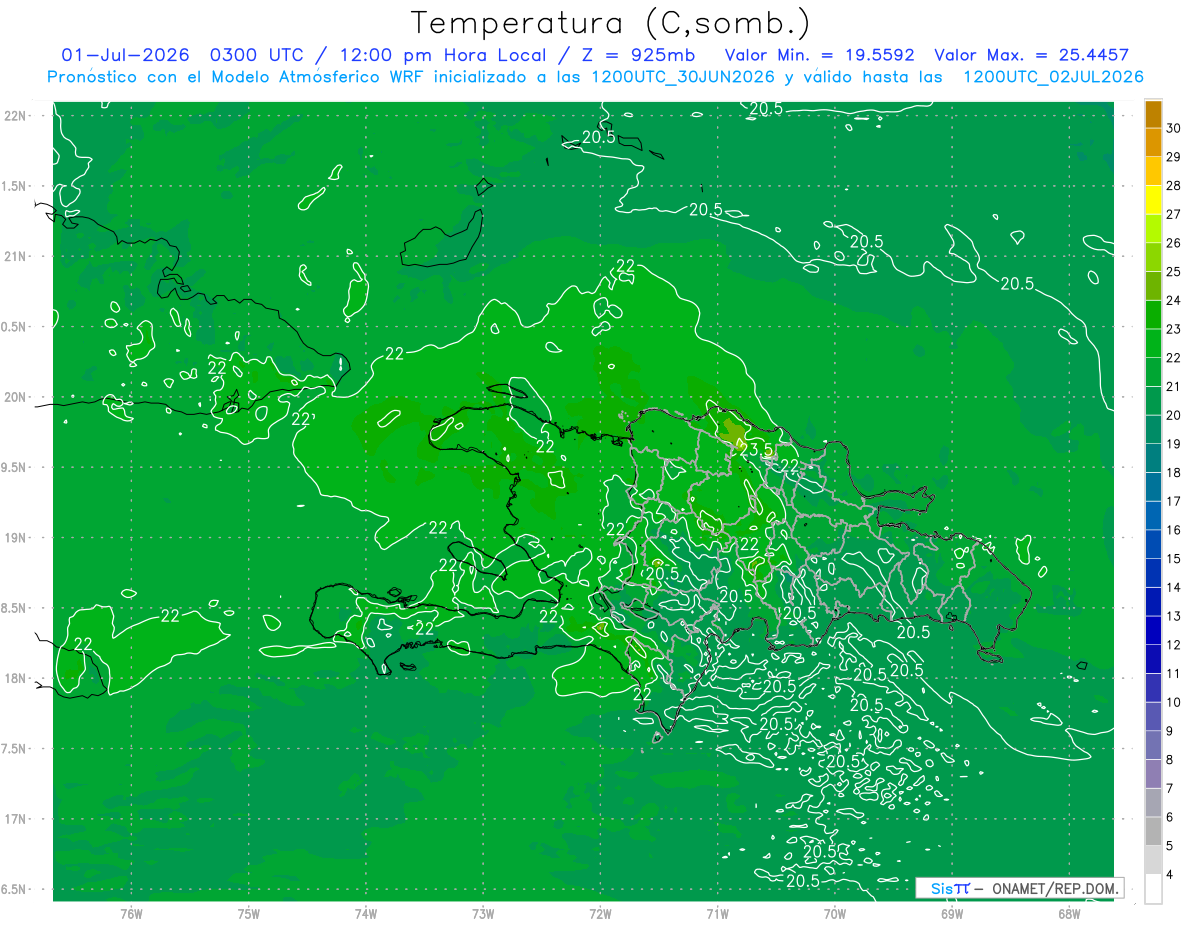Click the '75W' longitude axis label
1200x927 pixels.
click(x=249, y=913)
